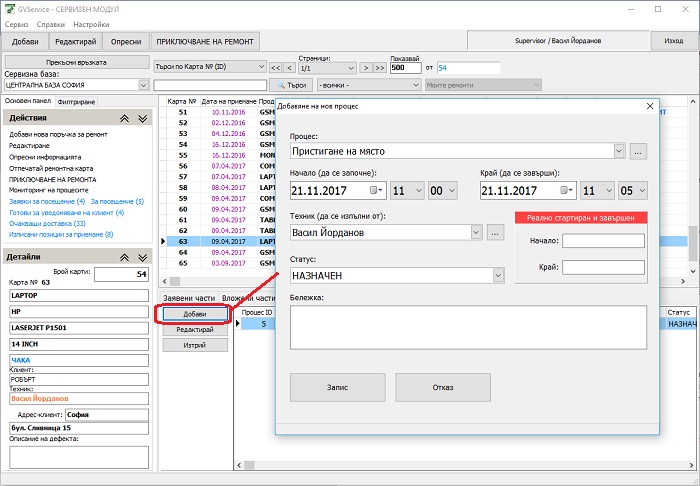Open Очакващи доставка (33) link
This screenshot has height=486, width=700.
[47, 223]
